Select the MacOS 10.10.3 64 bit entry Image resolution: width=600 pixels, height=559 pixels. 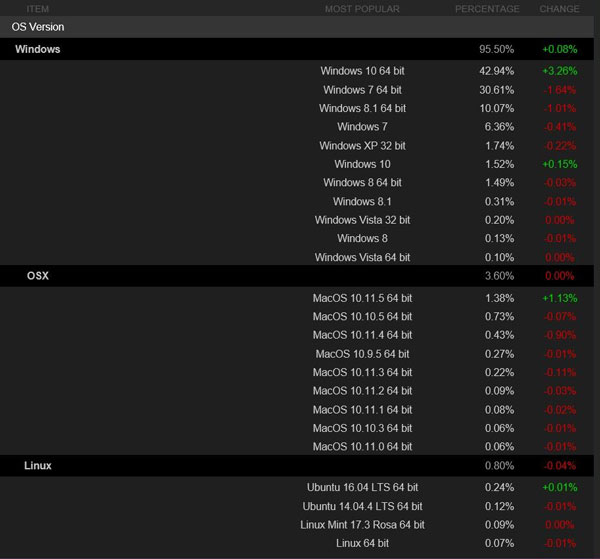[x=362, y=428]
